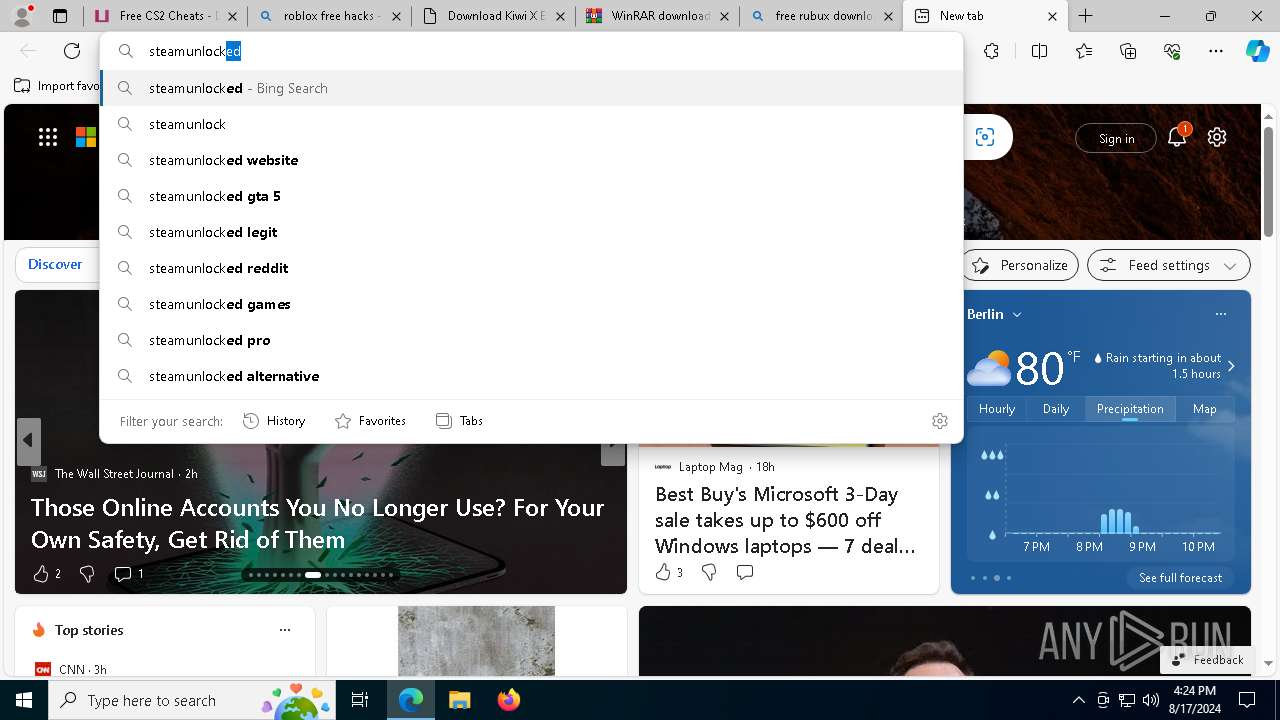Filter search by Tabs
1280x720 pixels.
459,421
